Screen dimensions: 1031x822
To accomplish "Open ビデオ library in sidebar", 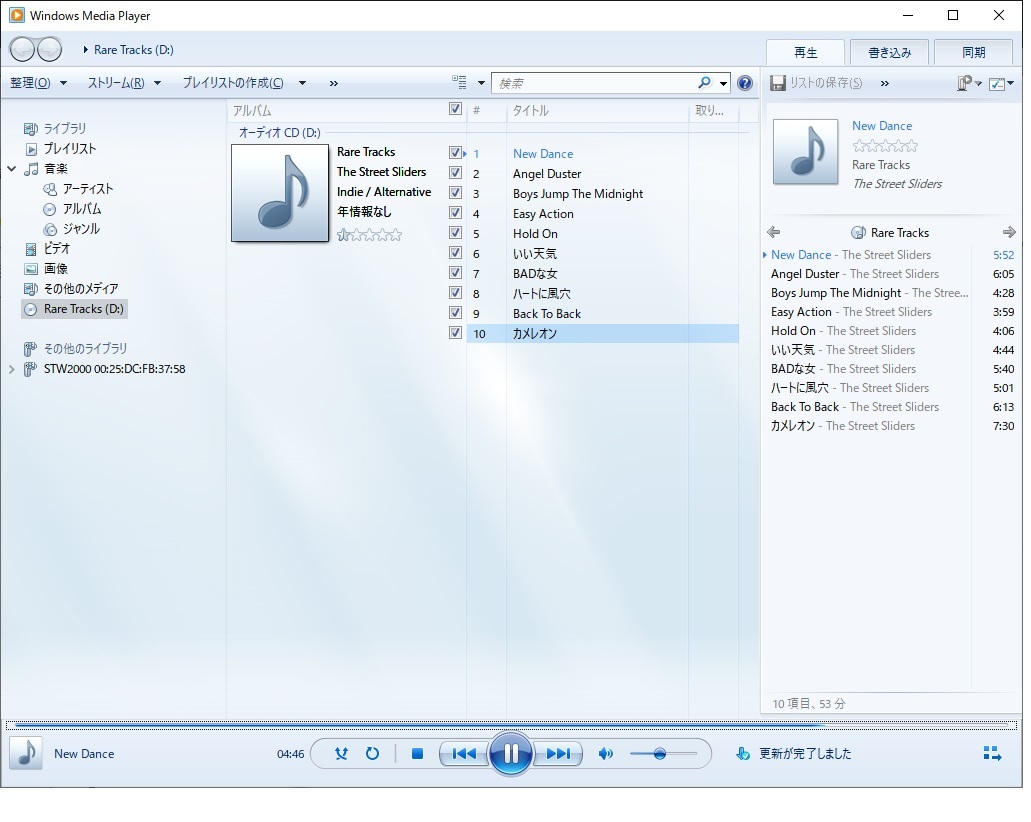I will pos(57,249).
